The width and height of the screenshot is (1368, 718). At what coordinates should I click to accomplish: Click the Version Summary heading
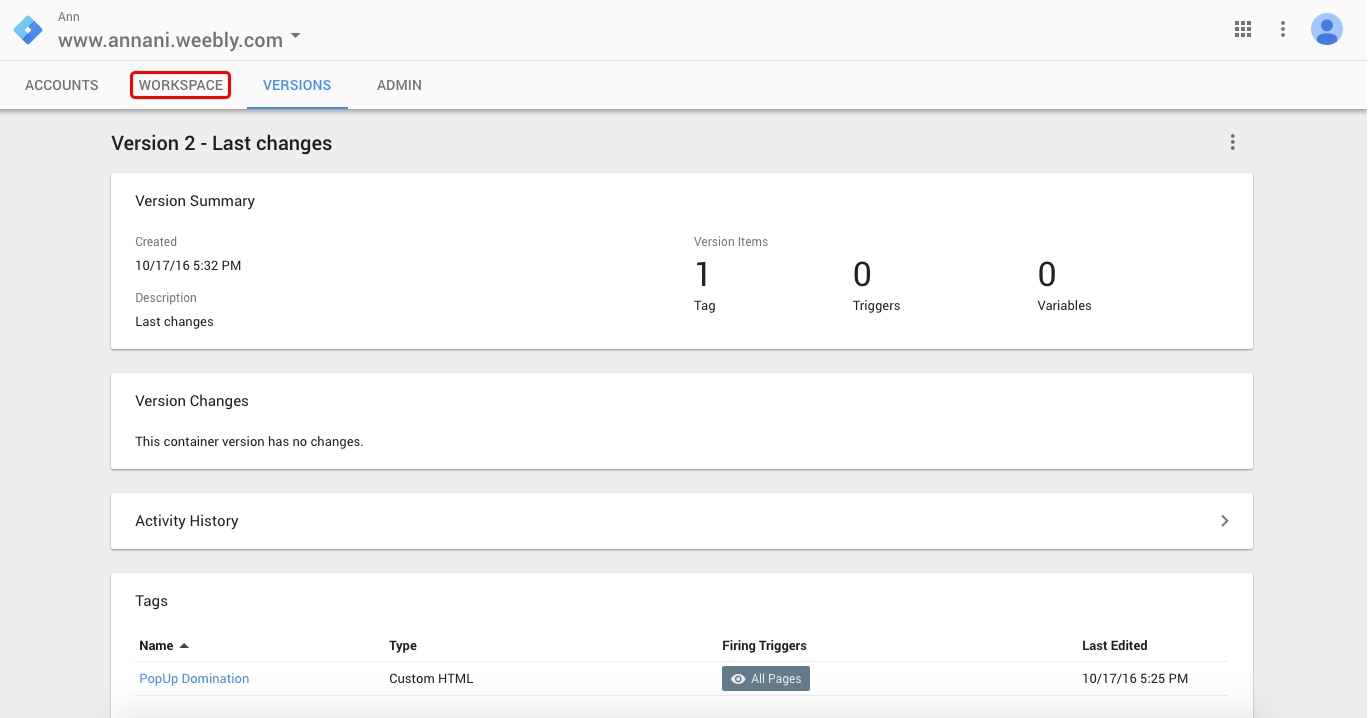coord(195,201)
